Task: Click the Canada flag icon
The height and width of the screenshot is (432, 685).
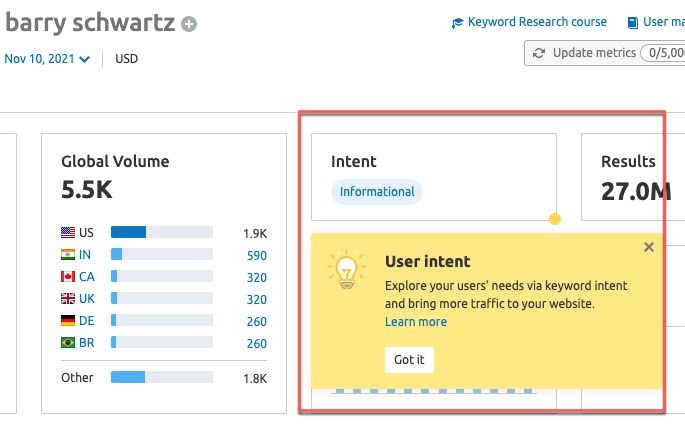Action: (68, 276)
